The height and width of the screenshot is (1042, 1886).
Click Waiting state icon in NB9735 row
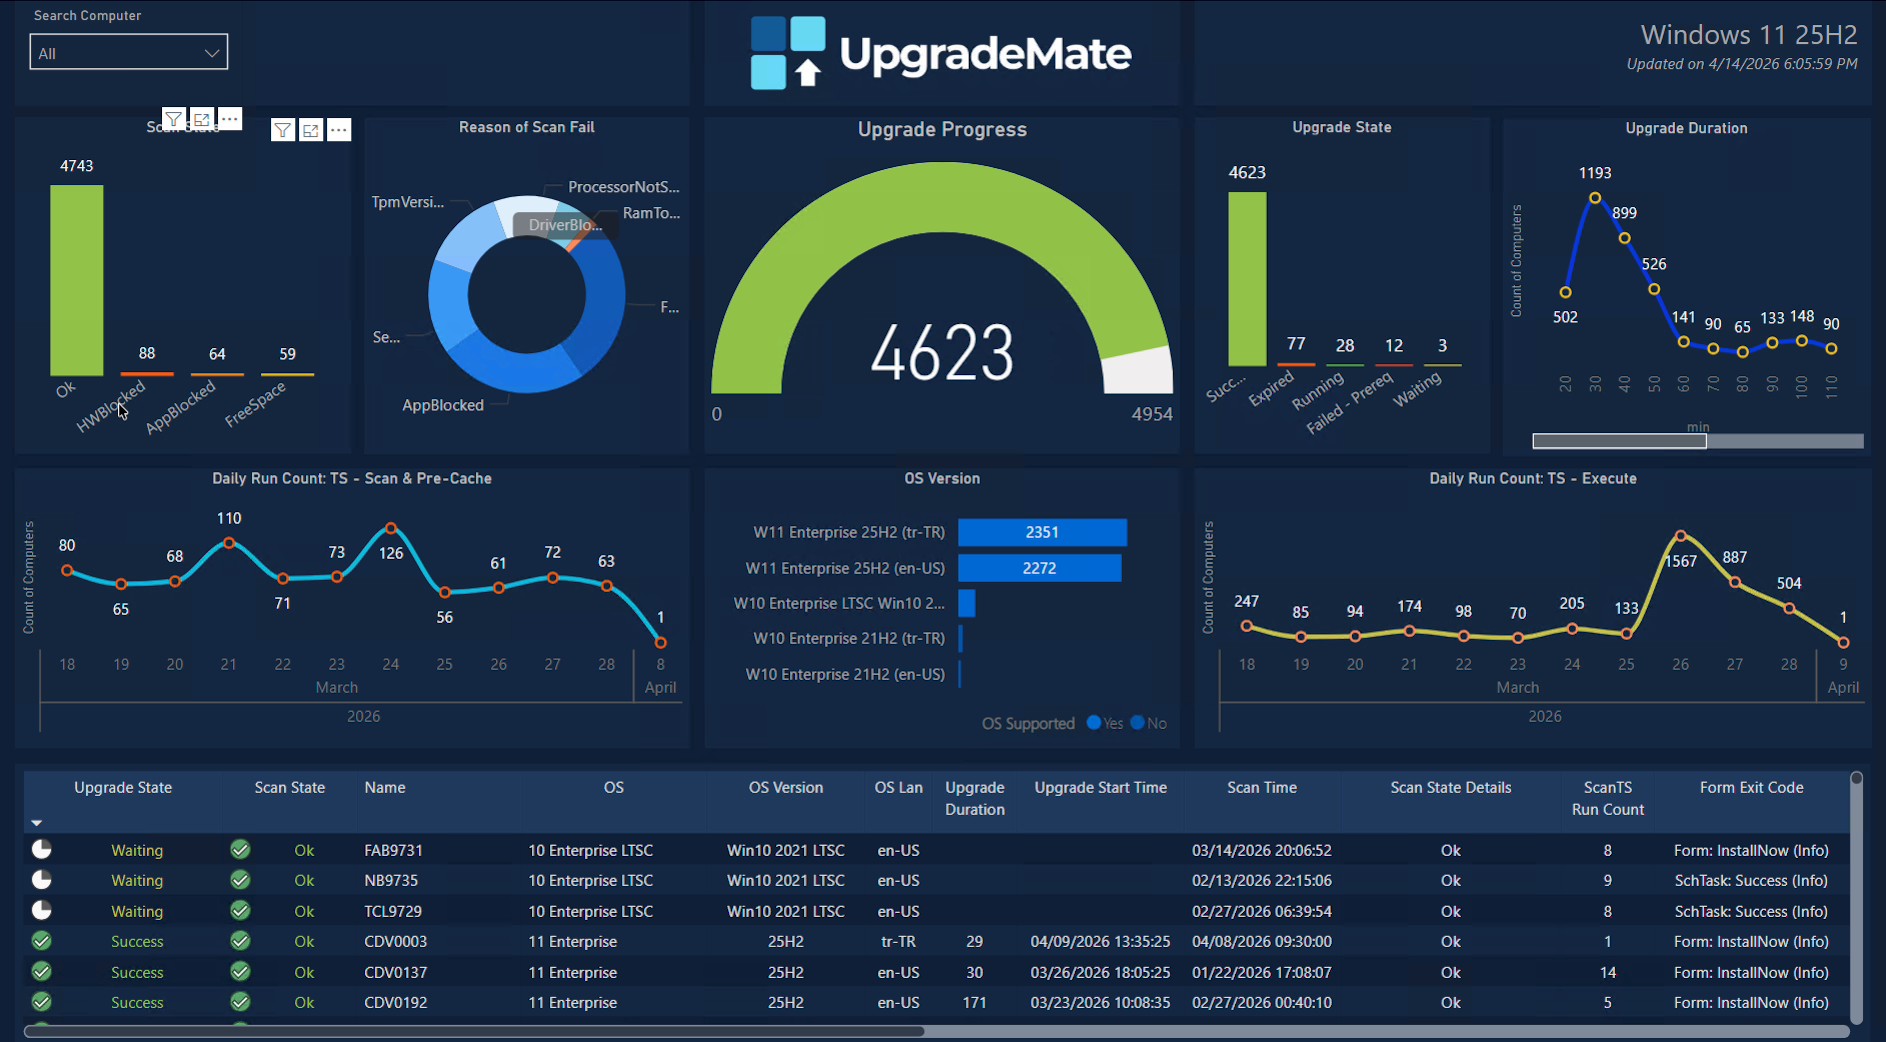point(41,880)
